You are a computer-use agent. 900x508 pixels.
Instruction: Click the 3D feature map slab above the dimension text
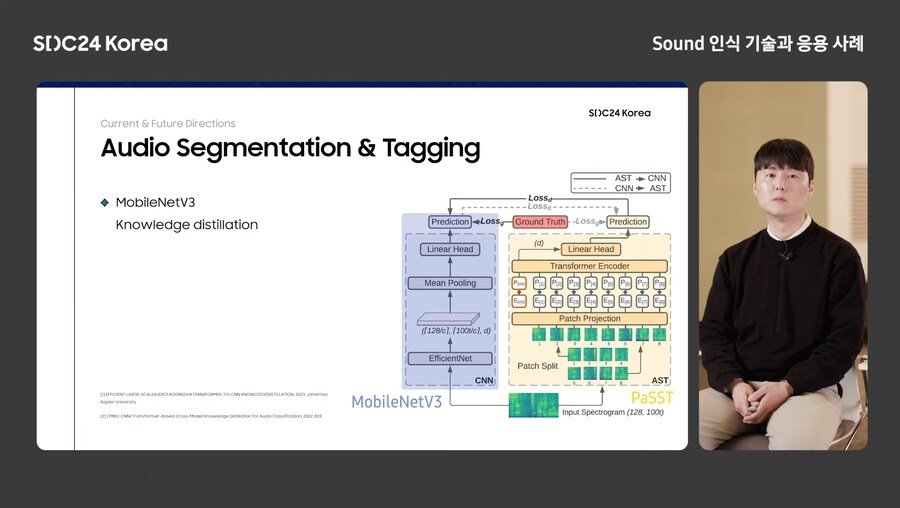coord(448,319)
